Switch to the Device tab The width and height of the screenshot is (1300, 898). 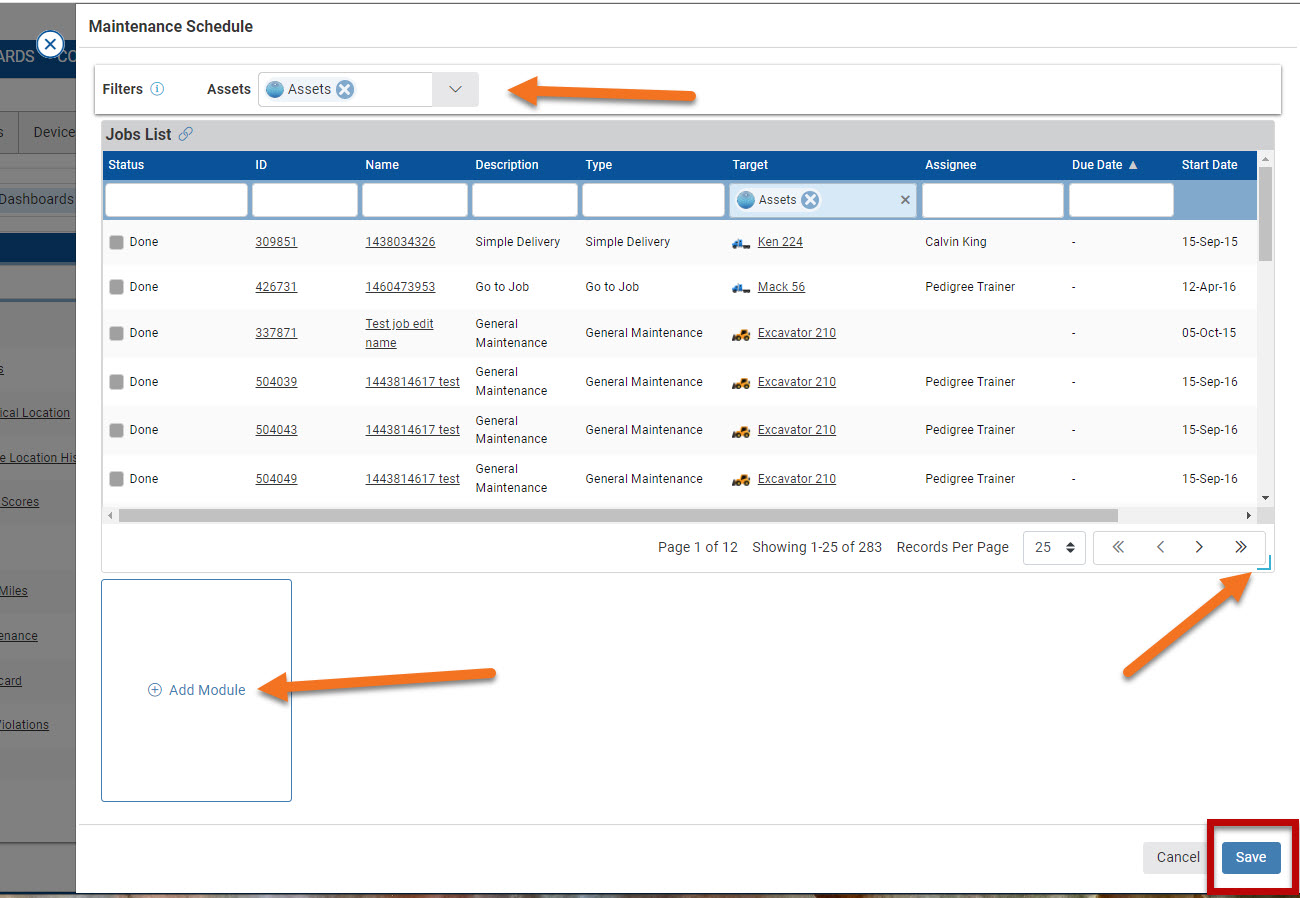(53, 131)
